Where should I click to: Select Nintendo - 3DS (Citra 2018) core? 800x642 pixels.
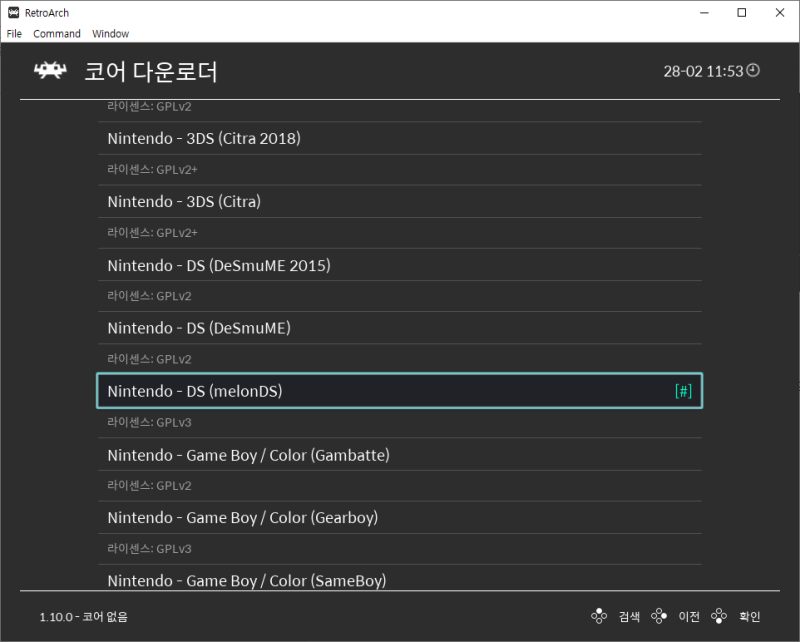tap(400, 138)
